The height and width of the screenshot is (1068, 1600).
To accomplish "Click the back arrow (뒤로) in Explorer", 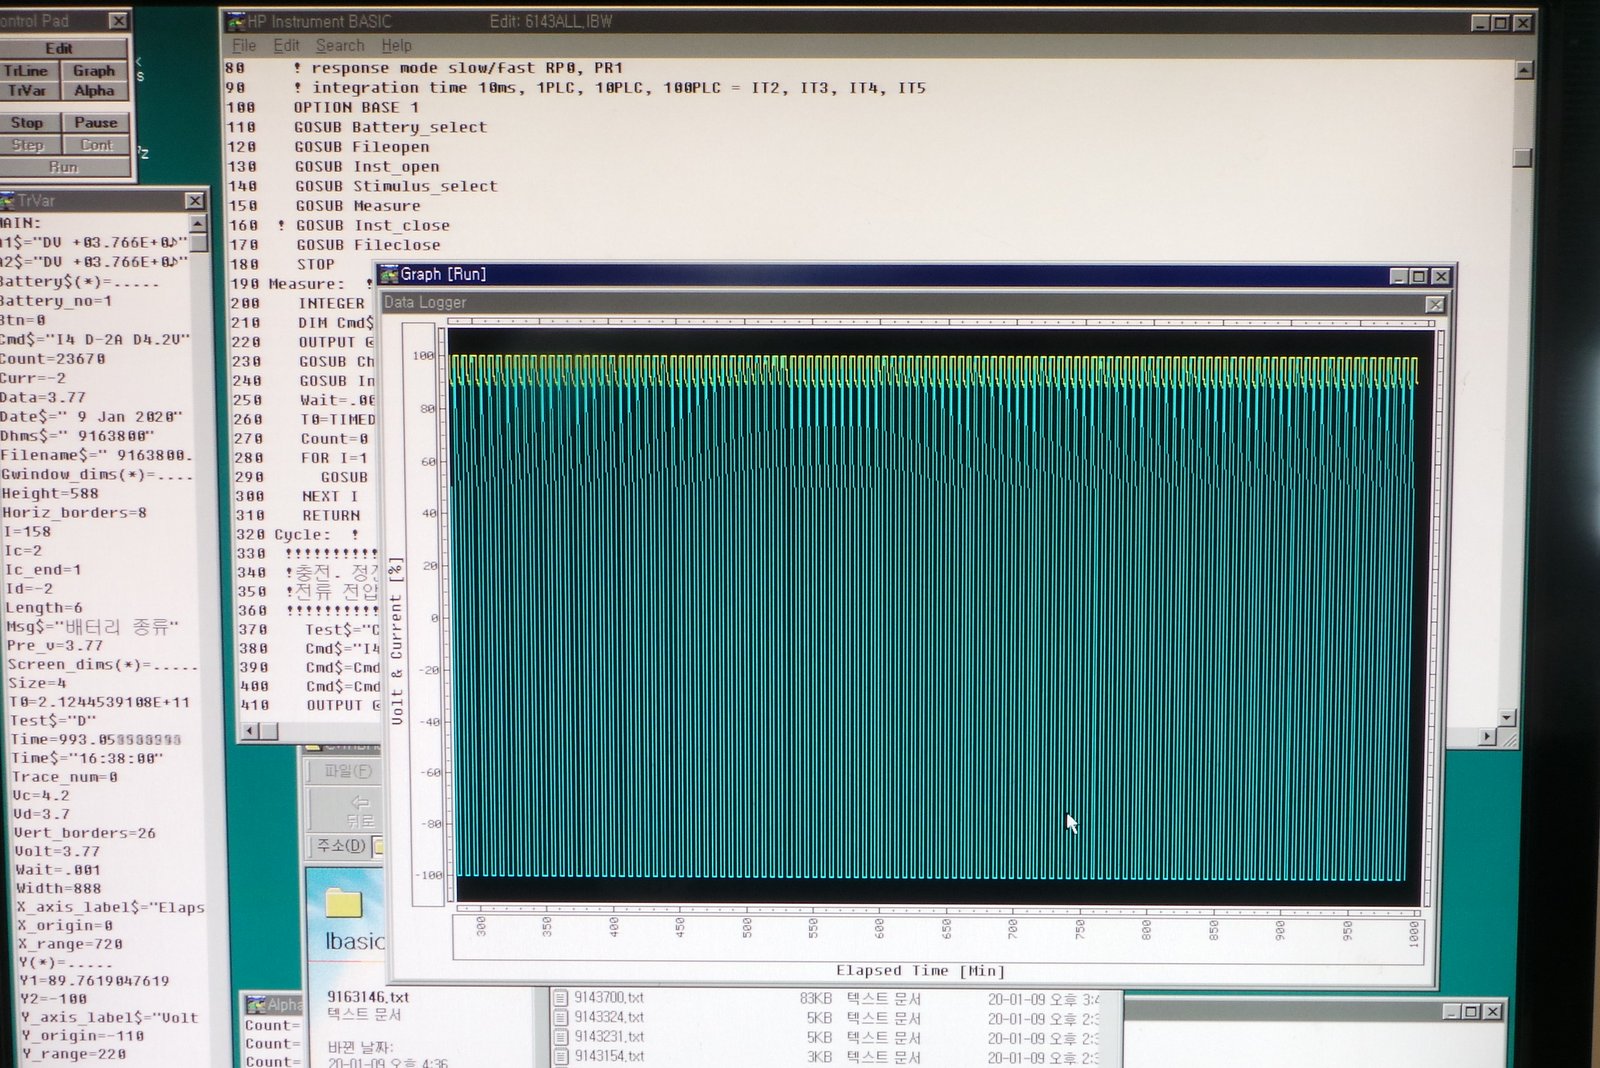I will (x=360, y=803).
